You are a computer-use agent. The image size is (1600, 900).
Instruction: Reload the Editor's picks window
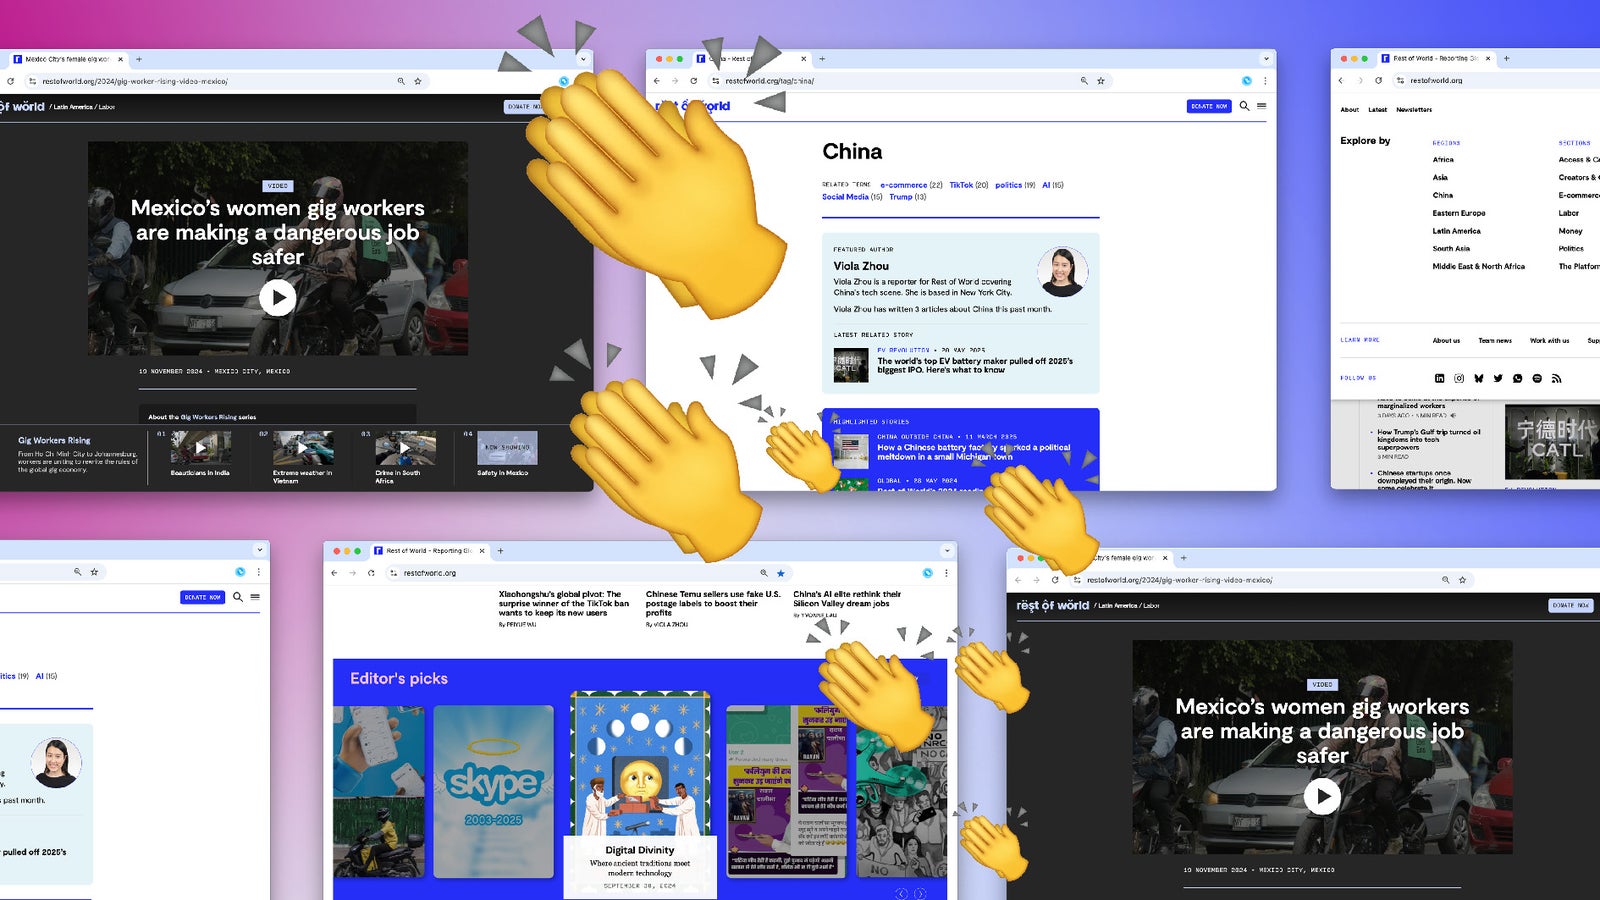[371, 573]
